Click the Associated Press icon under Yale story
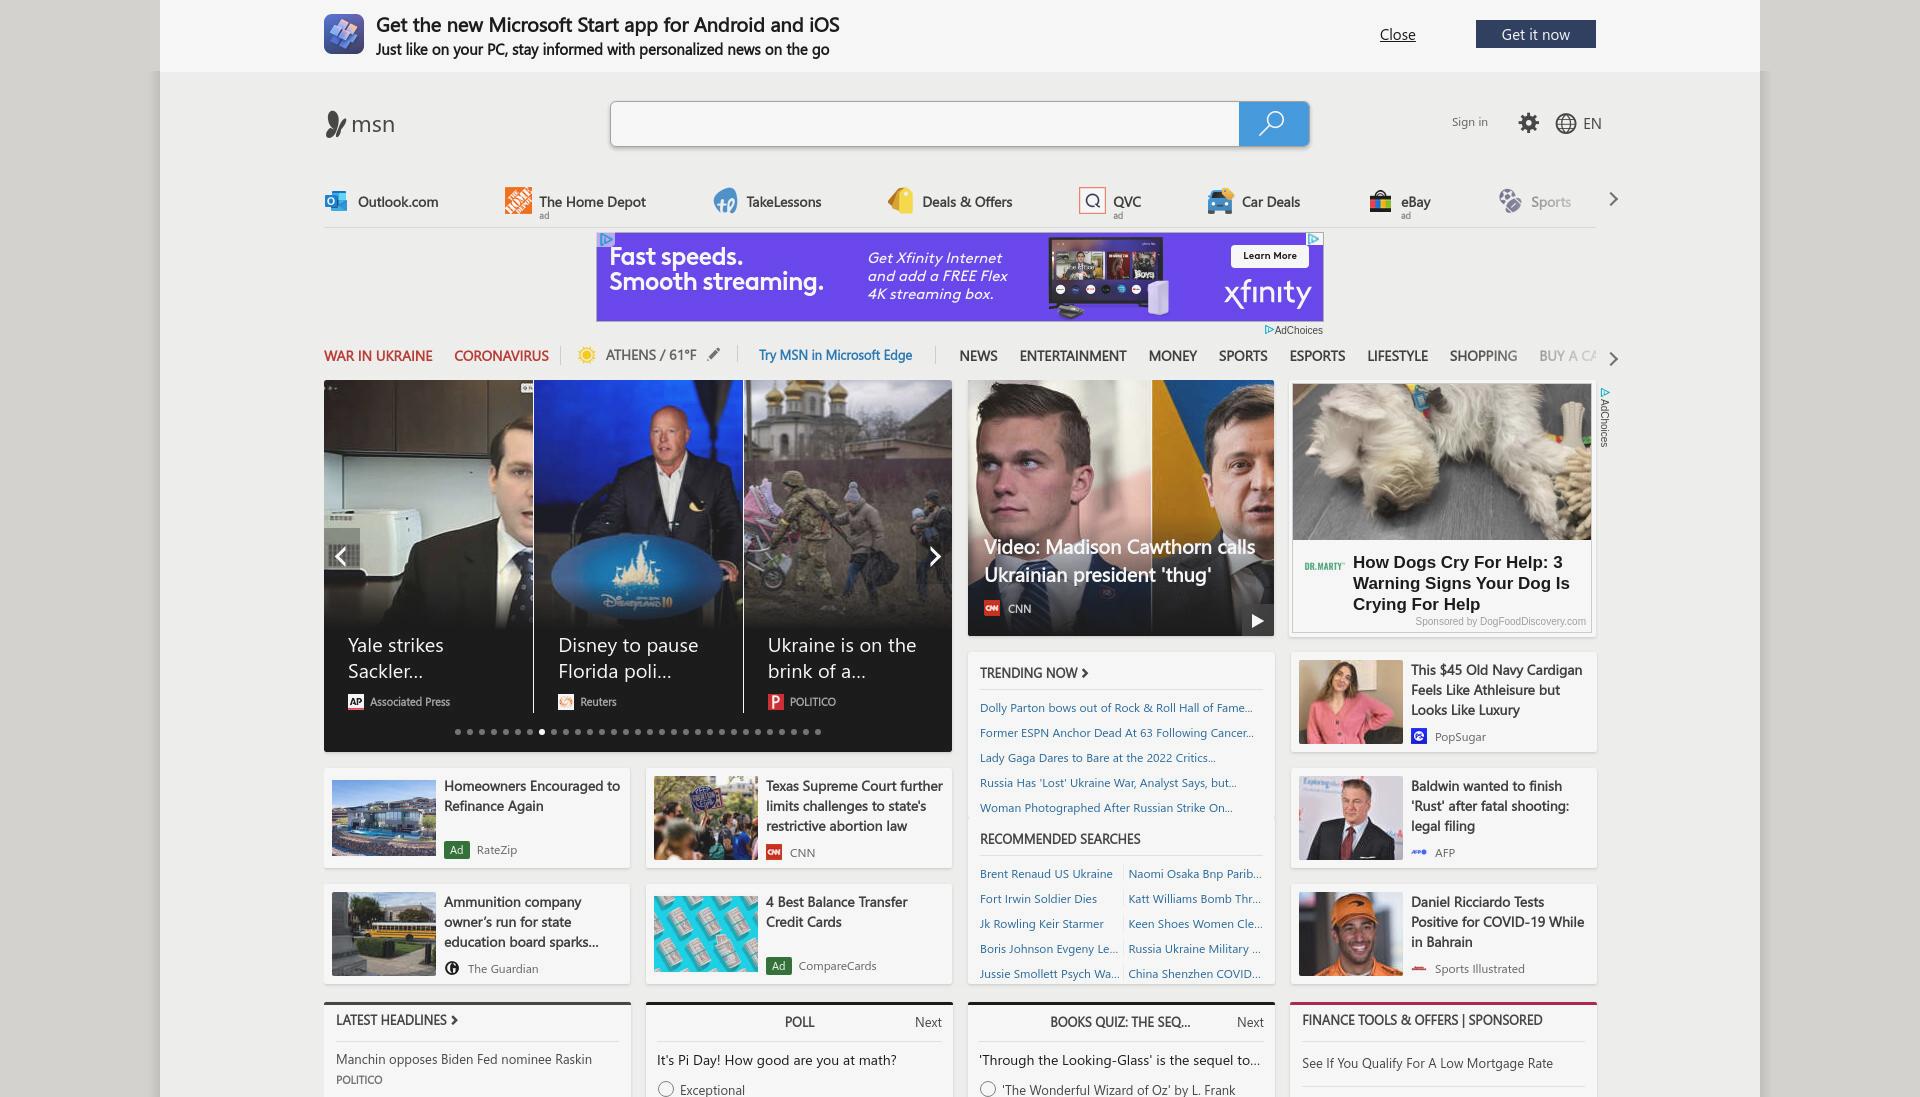 coord(355,702)
